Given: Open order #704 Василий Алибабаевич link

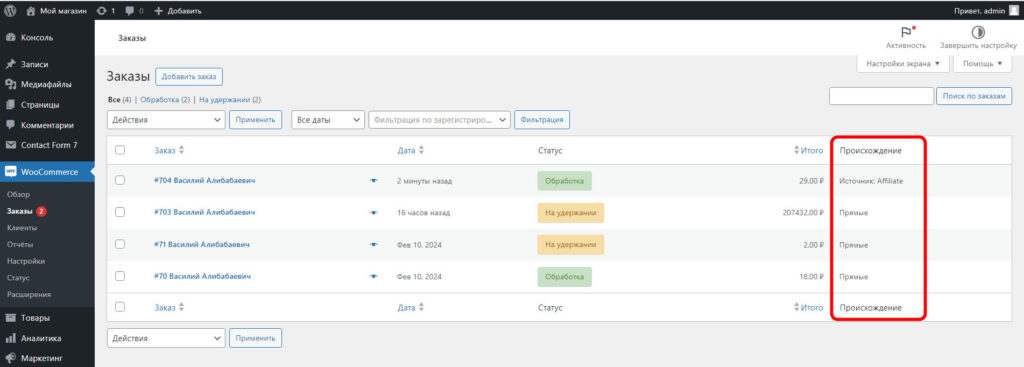Looking at the screenshot, I should pyautogui.click(x=204, y=180).
